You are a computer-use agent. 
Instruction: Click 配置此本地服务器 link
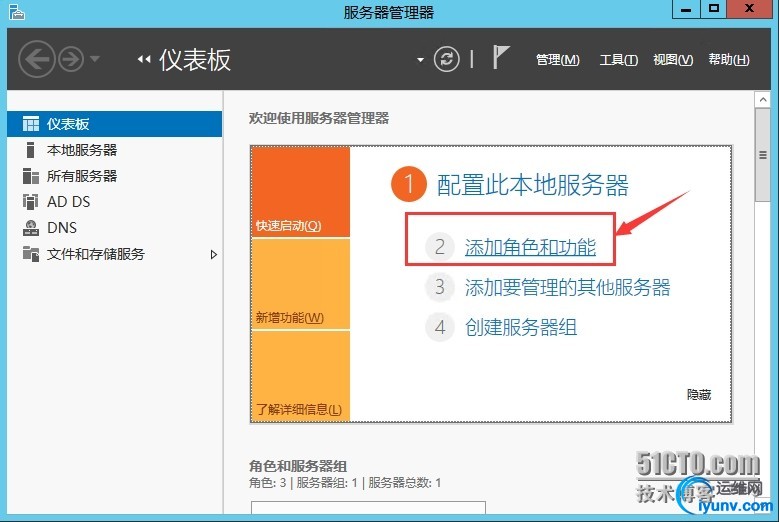(x=533, y=185)
